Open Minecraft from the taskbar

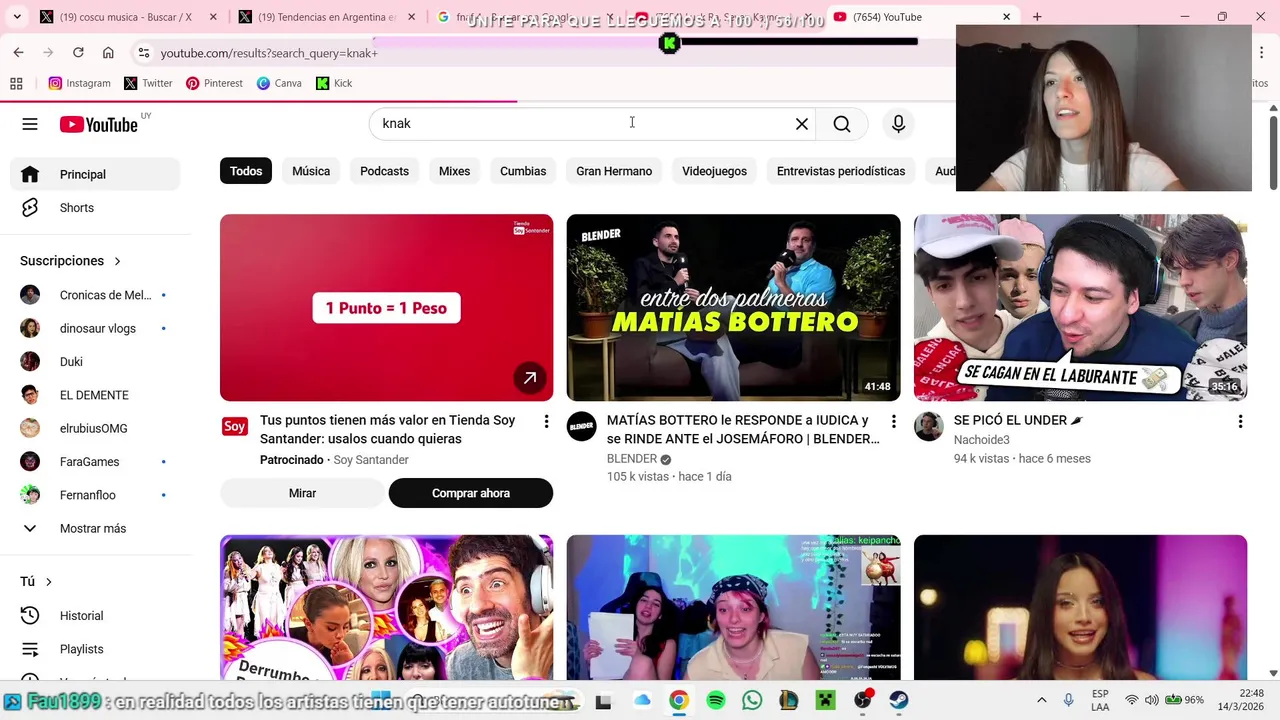(826, 701)
